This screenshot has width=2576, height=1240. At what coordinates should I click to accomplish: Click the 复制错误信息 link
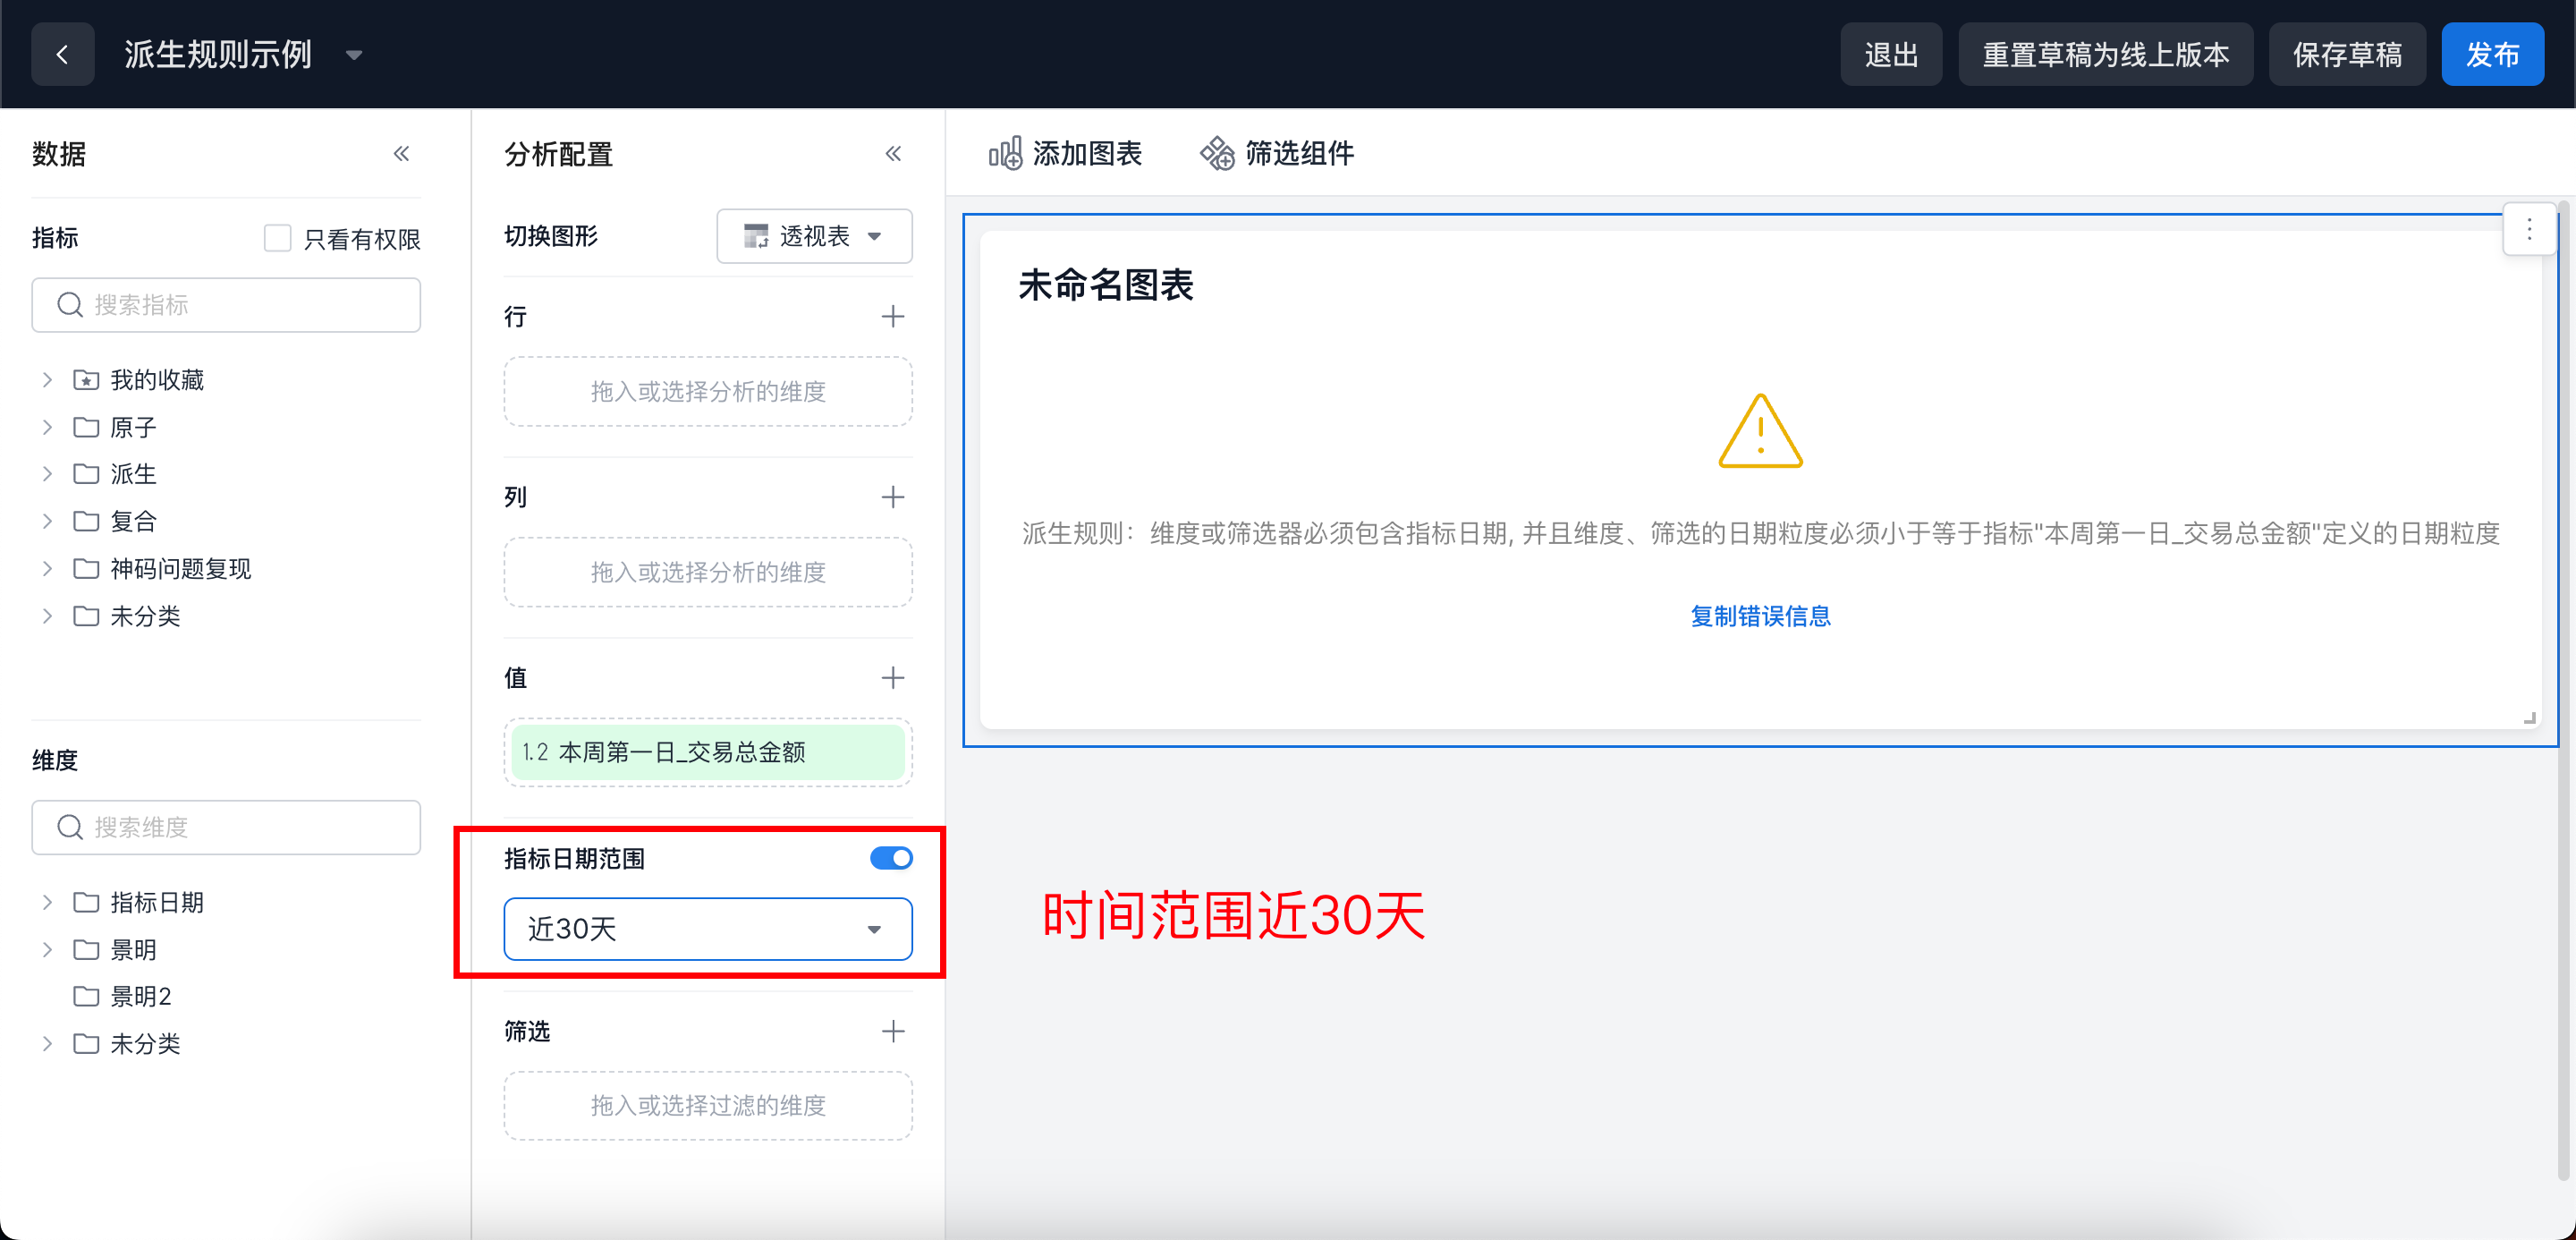(x=1760, y=616)
